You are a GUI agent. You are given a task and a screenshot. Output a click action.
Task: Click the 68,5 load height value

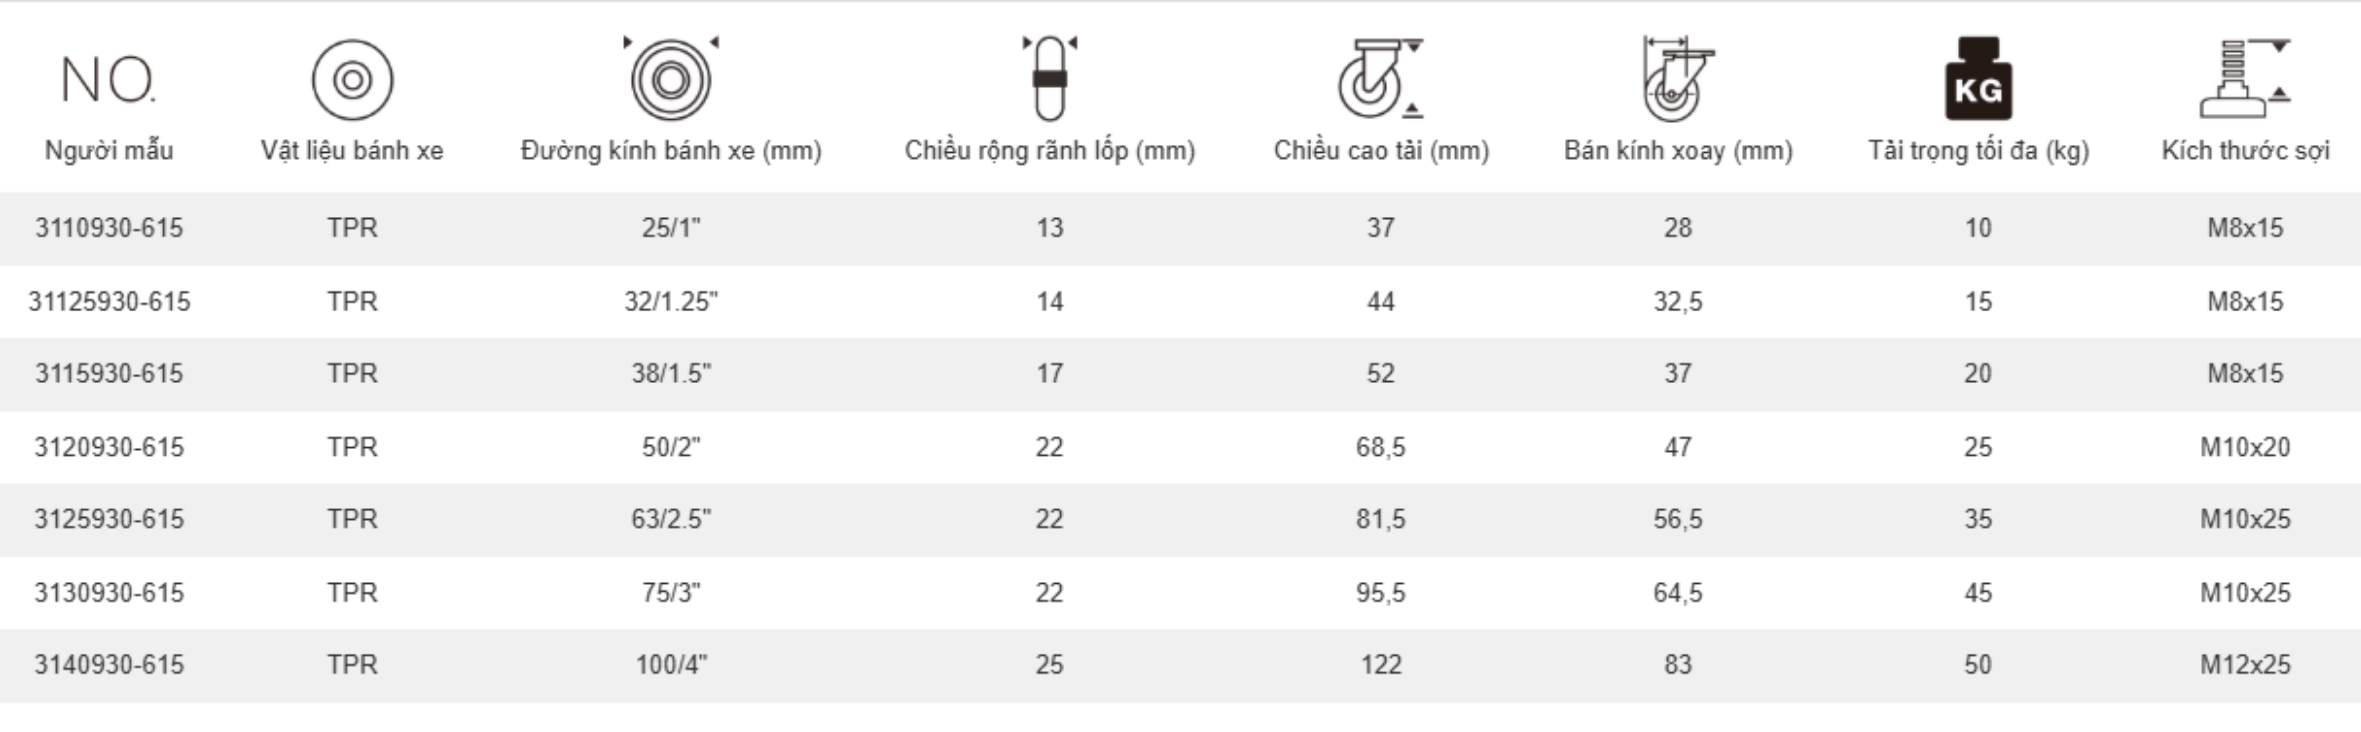[x=1380, y=447]
